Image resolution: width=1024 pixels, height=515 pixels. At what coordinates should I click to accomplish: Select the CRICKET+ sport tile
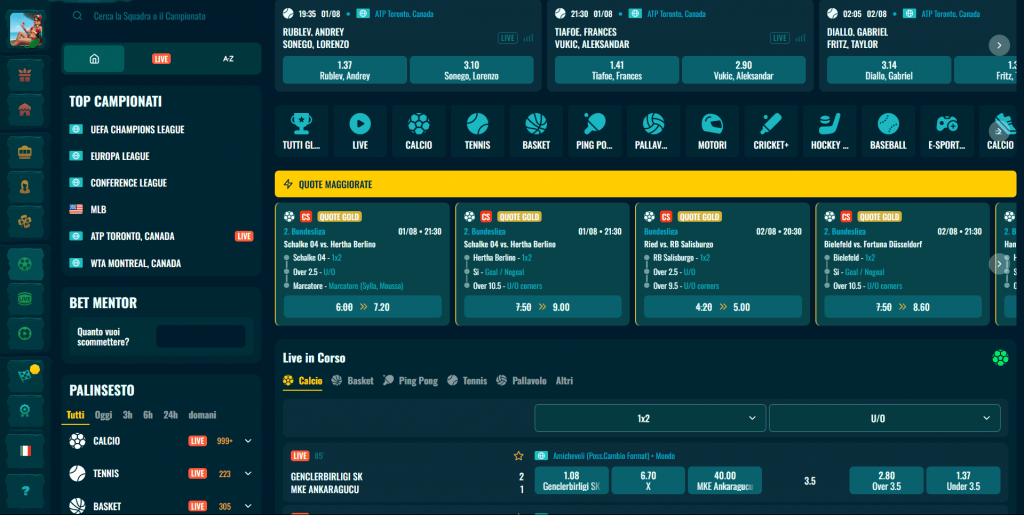point(771,131)
